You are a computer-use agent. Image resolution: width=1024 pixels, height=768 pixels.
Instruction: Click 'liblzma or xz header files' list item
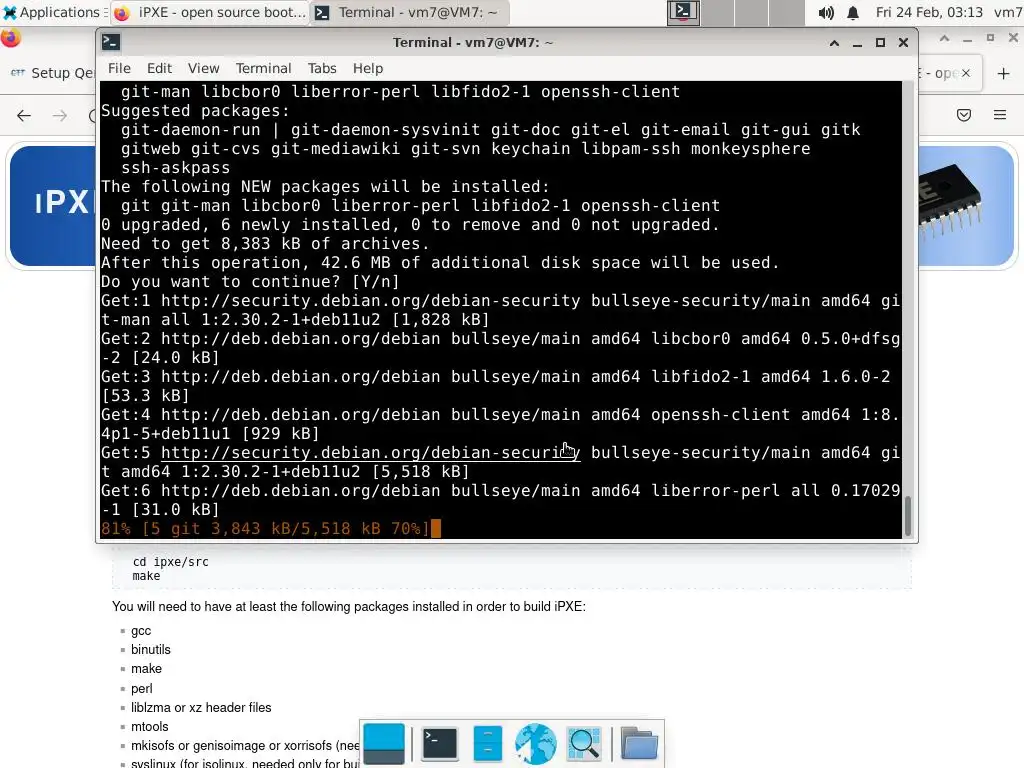point(201,707)
